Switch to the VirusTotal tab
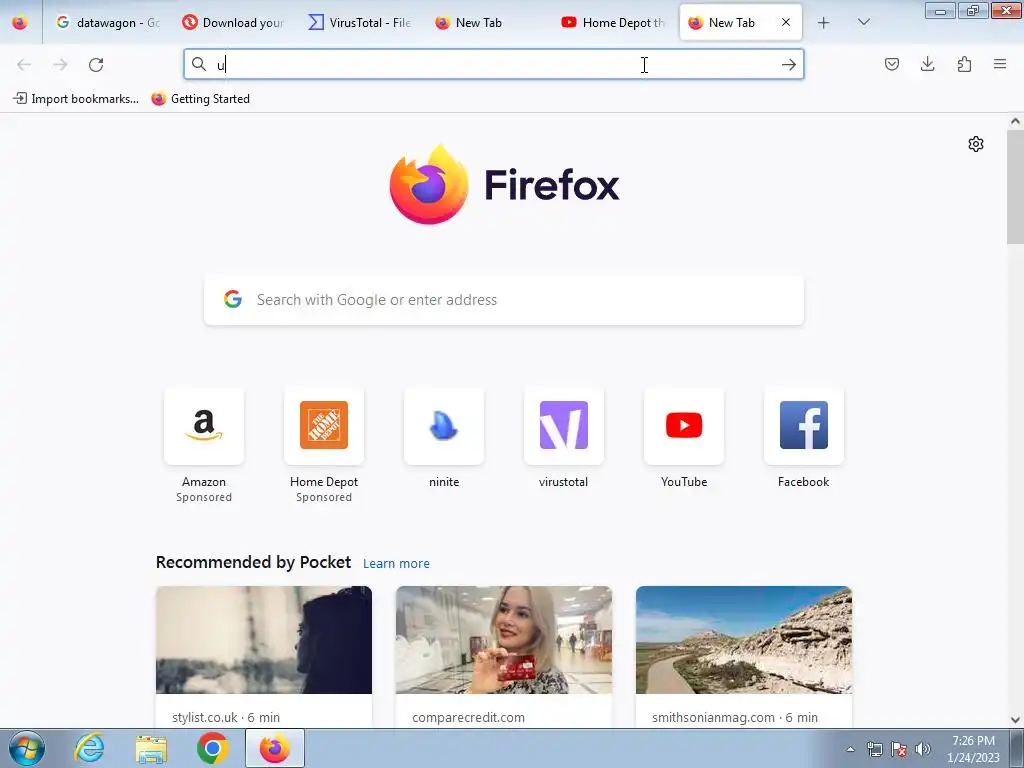 (361, 23)
